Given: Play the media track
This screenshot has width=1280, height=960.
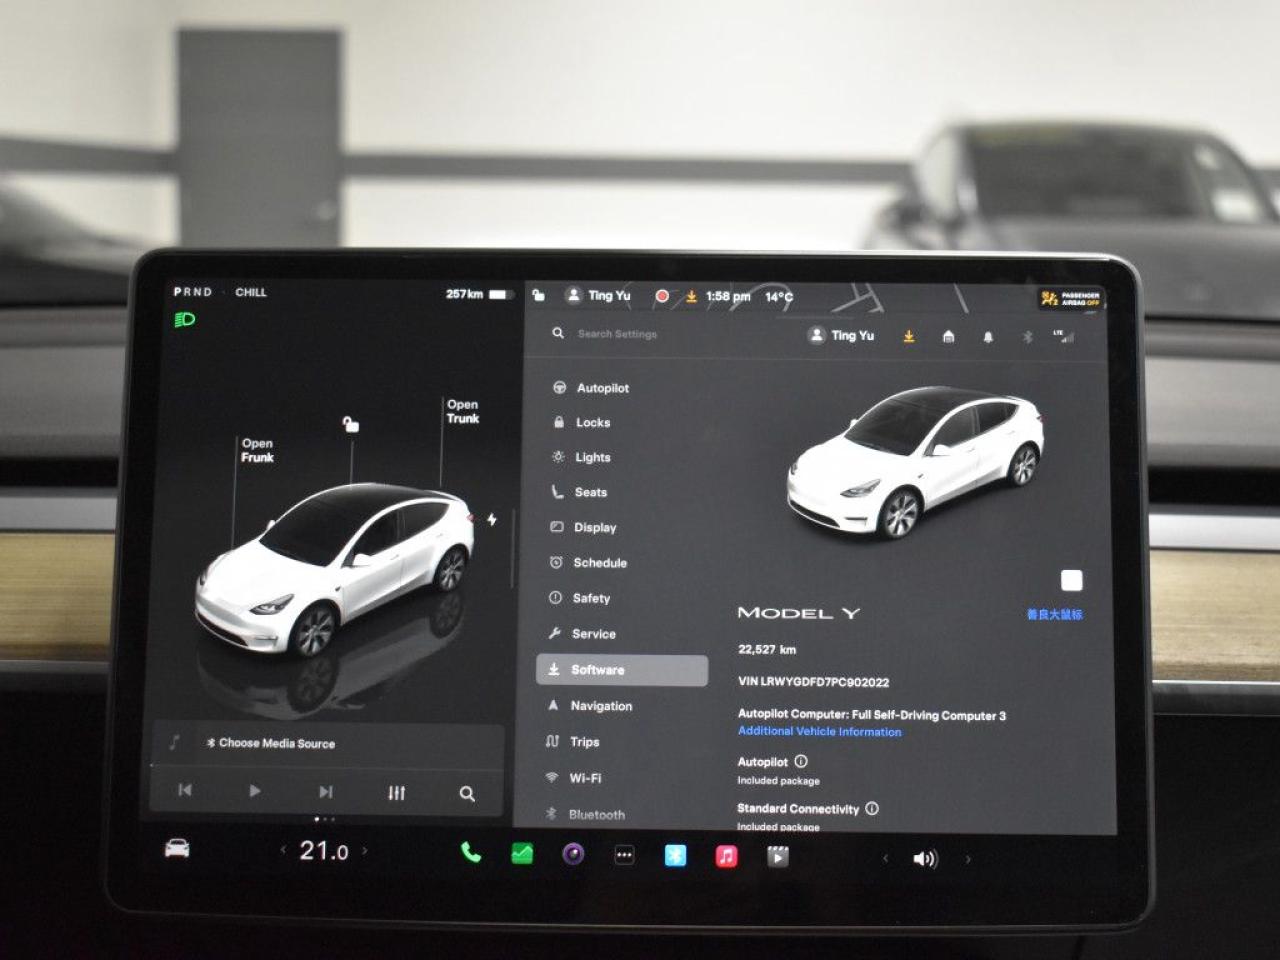Looking at the screenshot, I should tap(255, 791).
